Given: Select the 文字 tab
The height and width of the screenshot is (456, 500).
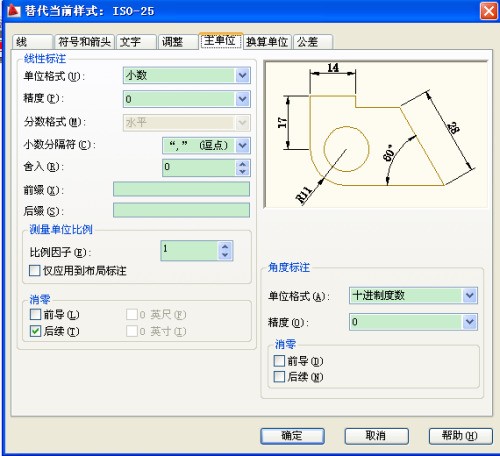Looking at the screenshot, I should pyautogui.click(x=136, y=42).
